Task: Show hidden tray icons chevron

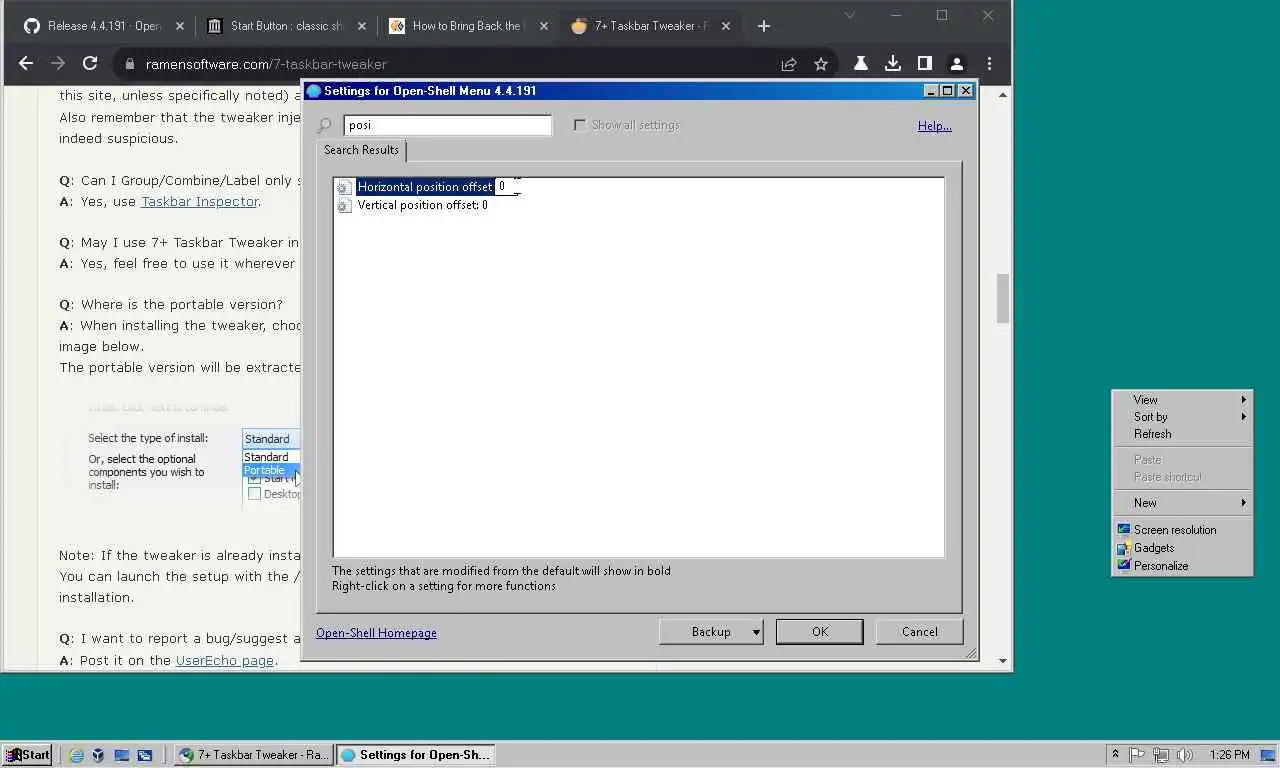Action: pyautogui.click(x=1115, y=755)
